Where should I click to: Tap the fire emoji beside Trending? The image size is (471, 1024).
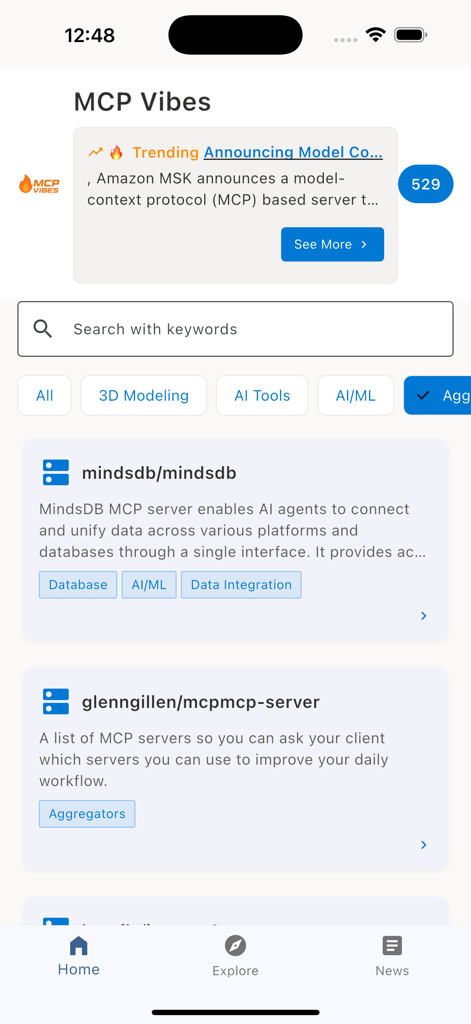(x=116, y=153)
